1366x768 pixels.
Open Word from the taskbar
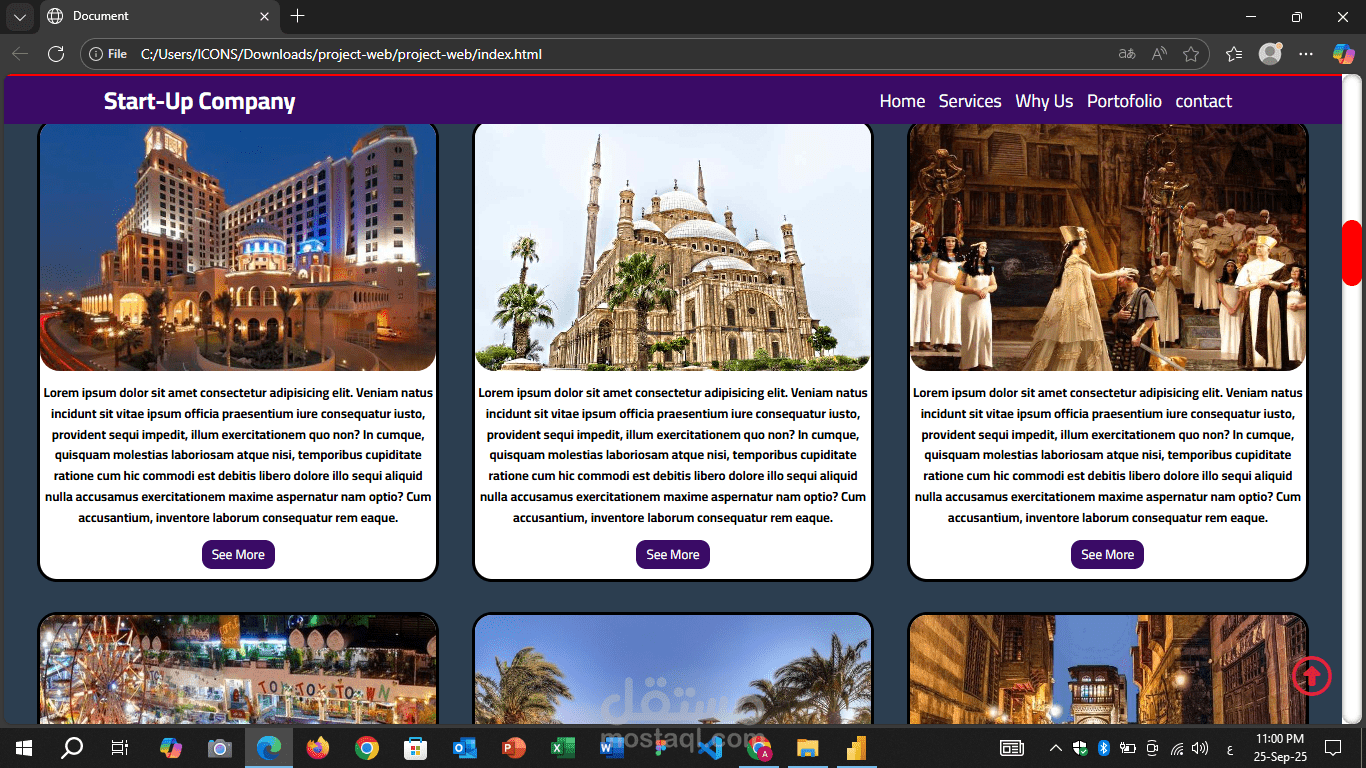pos(612,747)
